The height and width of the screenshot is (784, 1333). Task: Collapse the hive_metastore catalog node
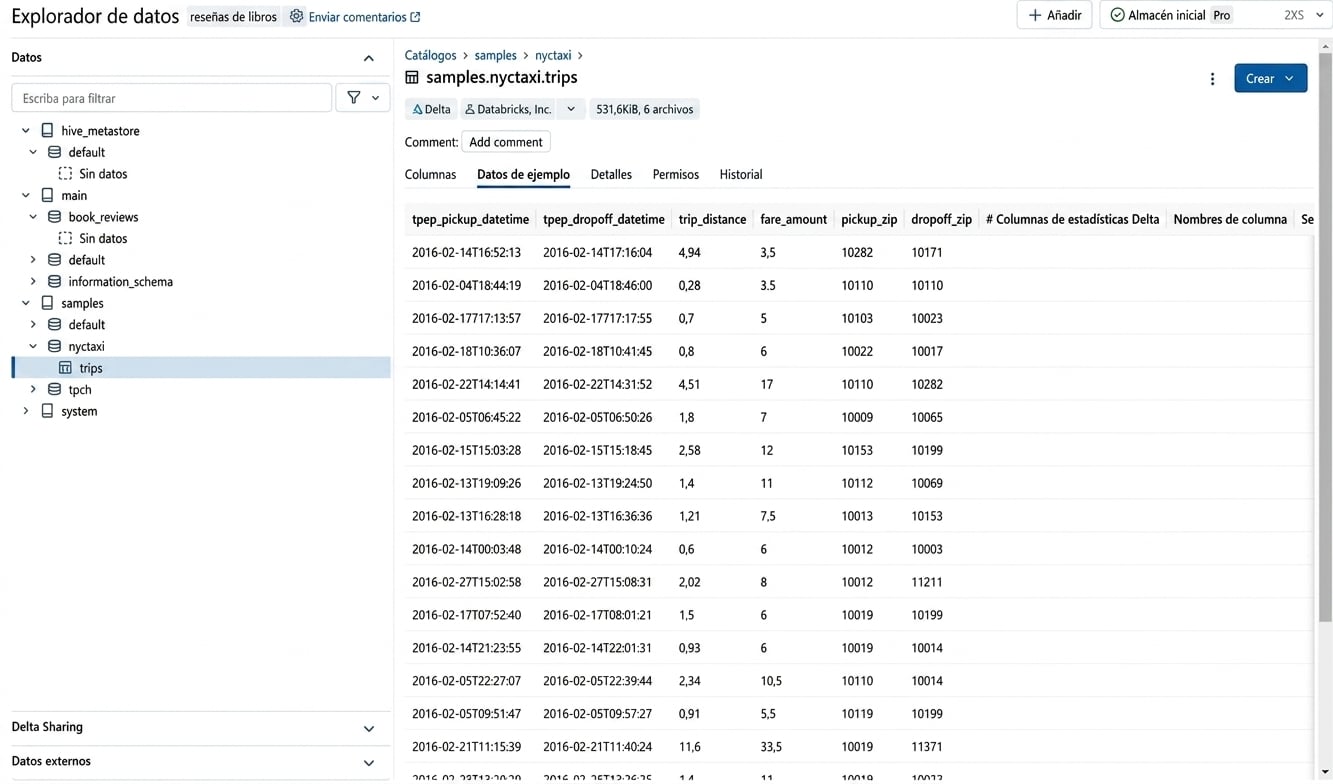(26, 131)
